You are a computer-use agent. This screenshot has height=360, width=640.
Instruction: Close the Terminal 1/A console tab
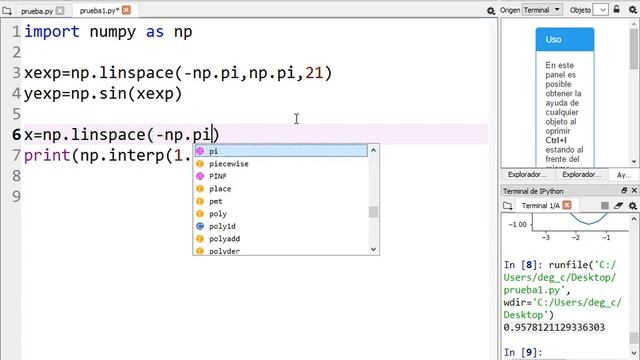[x=567, y=205]
